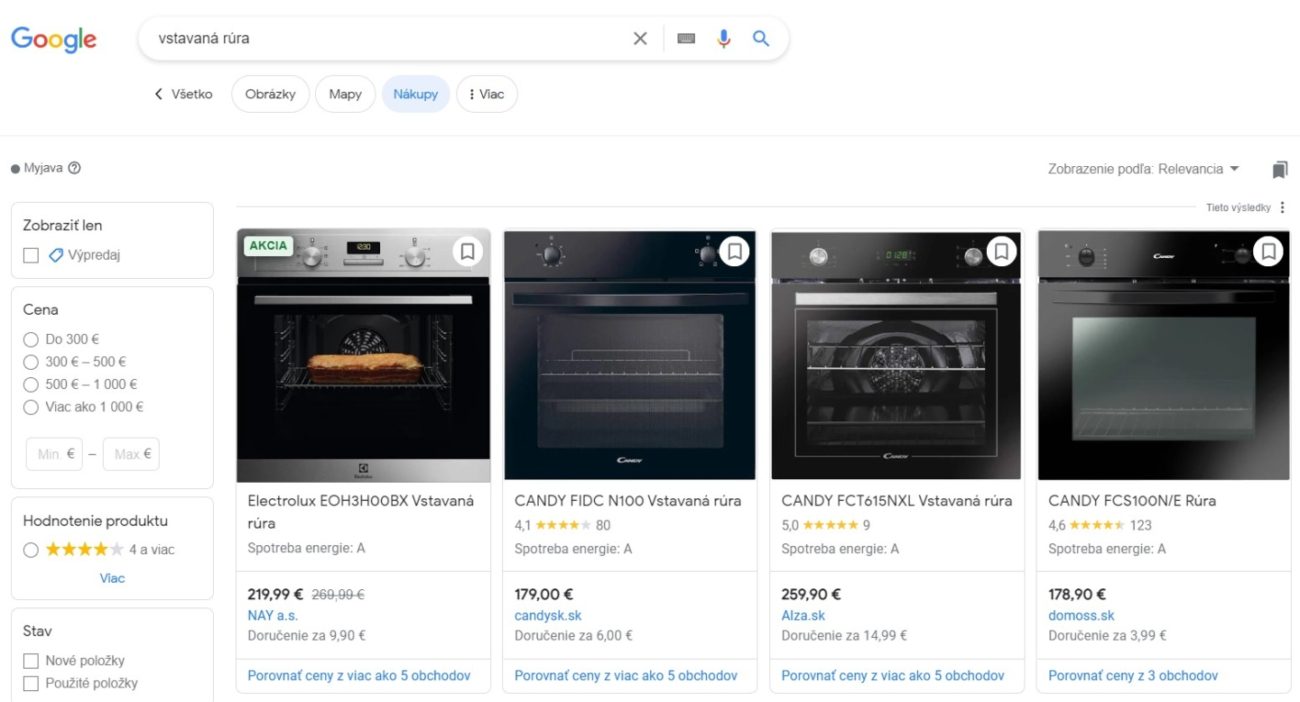Save CANDY FCT615NXL with bookmark icon

point(1001,251)
